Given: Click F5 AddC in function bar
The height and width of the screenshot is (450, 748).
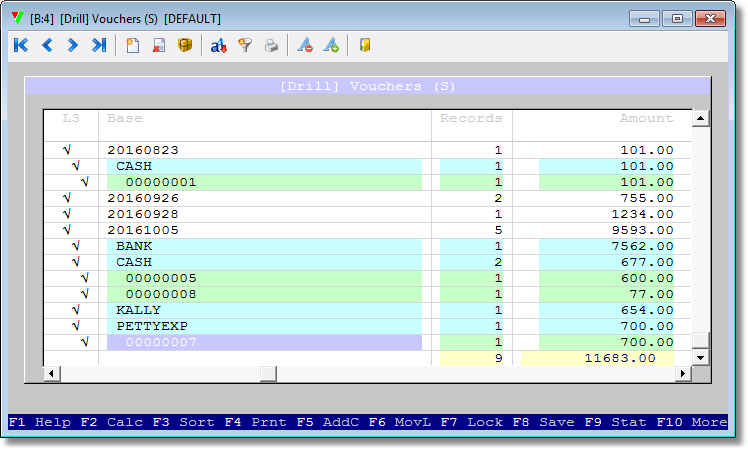Looking at the screenshot, I should point(328,422).
